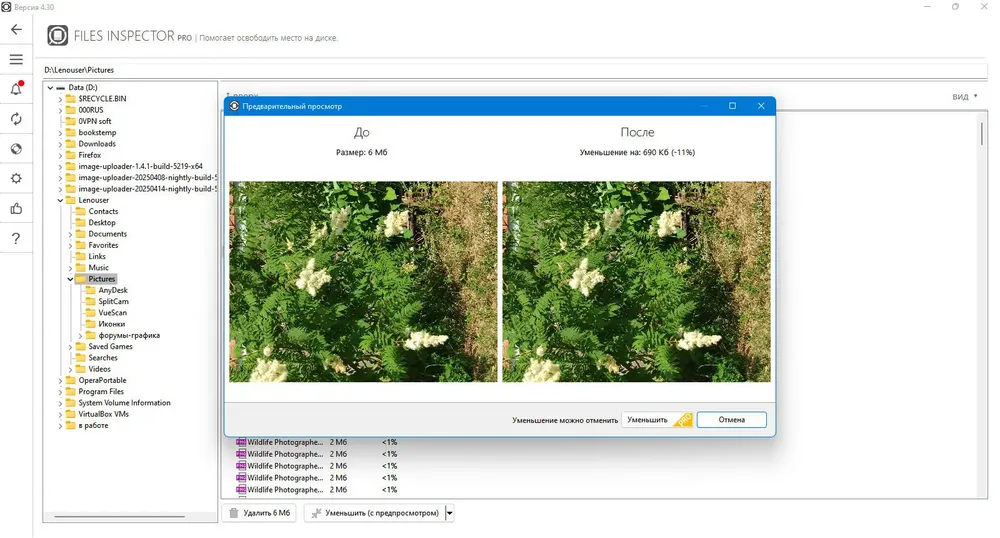This screenshot has width=1000, height=538.
Task: Collapse the Data (D:) drive node
Action: click(x=50, y=87)
